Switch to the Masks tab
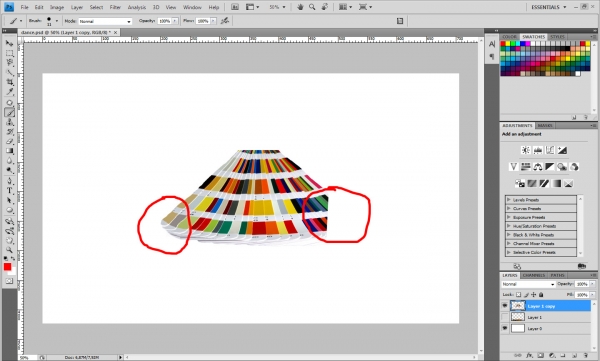The image size is (600, 361). tap(545, 126)
